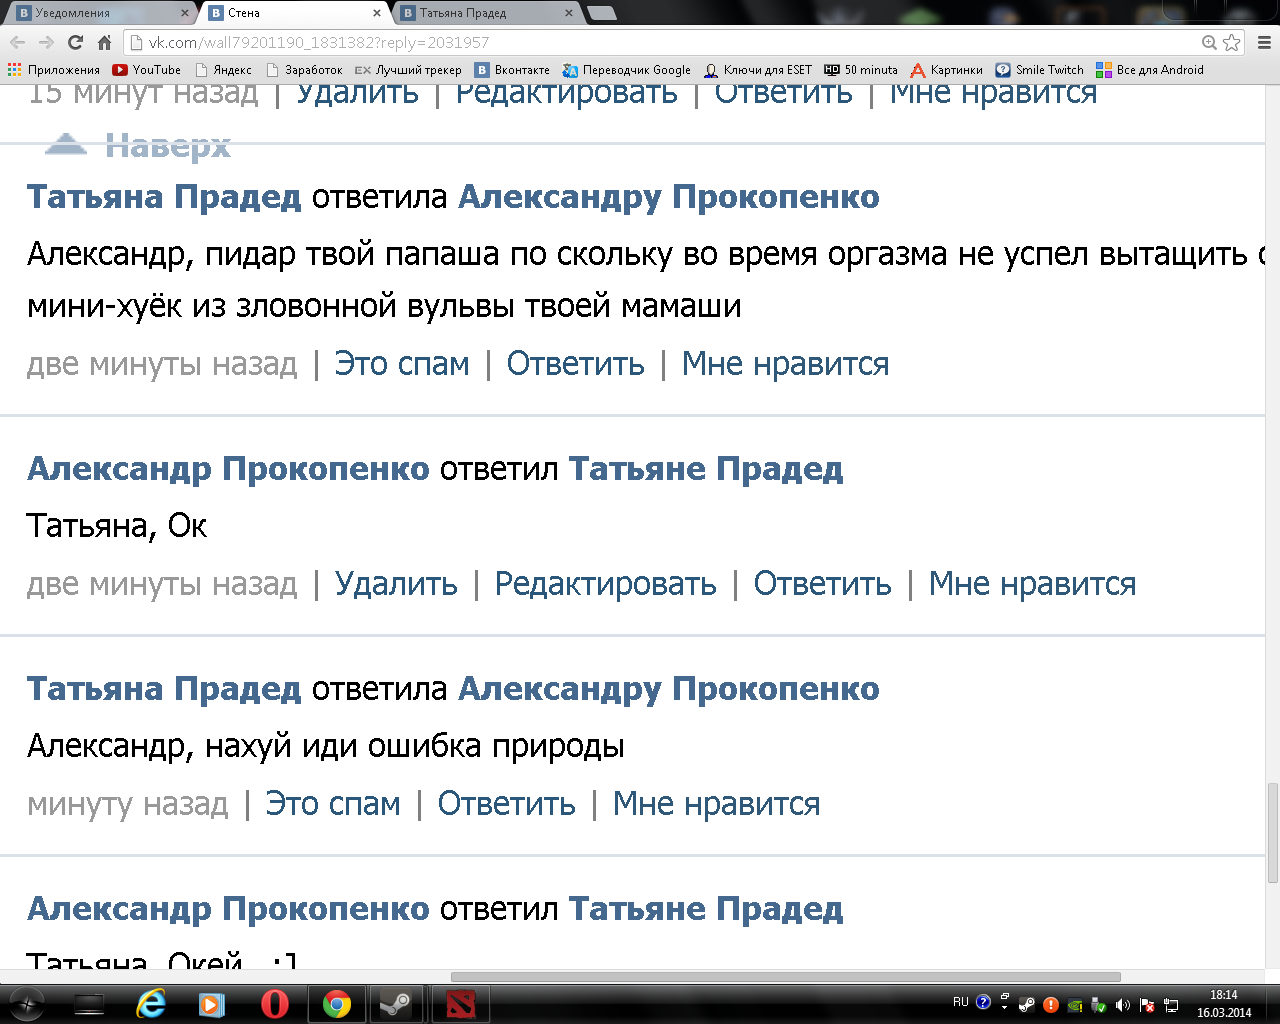The width and height of the screenshot is (1280, 1024).
Task: Open the page zoom magnifier icon
Action: (x=1209, y=42)
